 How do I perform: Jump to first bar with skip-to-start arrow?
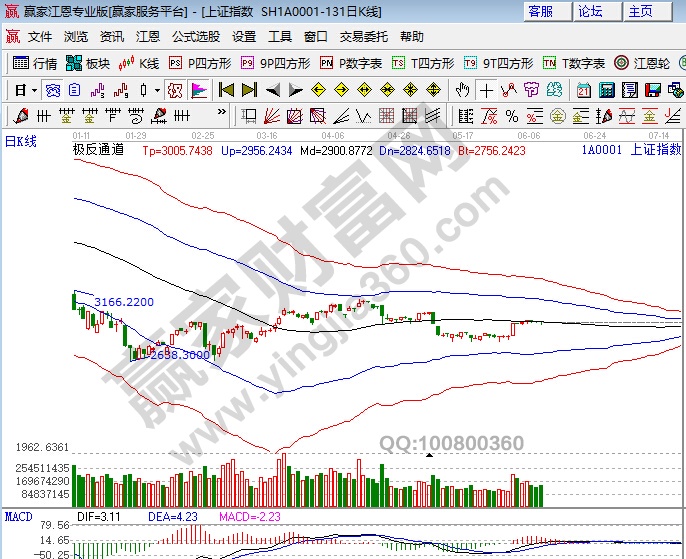point(226,90)
